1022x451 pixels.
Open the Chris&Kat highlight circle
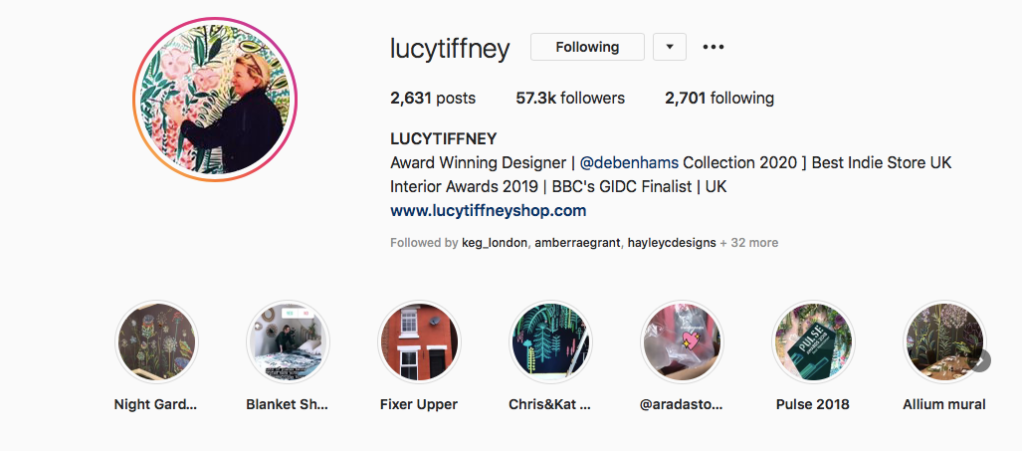[x=550, y=342]
